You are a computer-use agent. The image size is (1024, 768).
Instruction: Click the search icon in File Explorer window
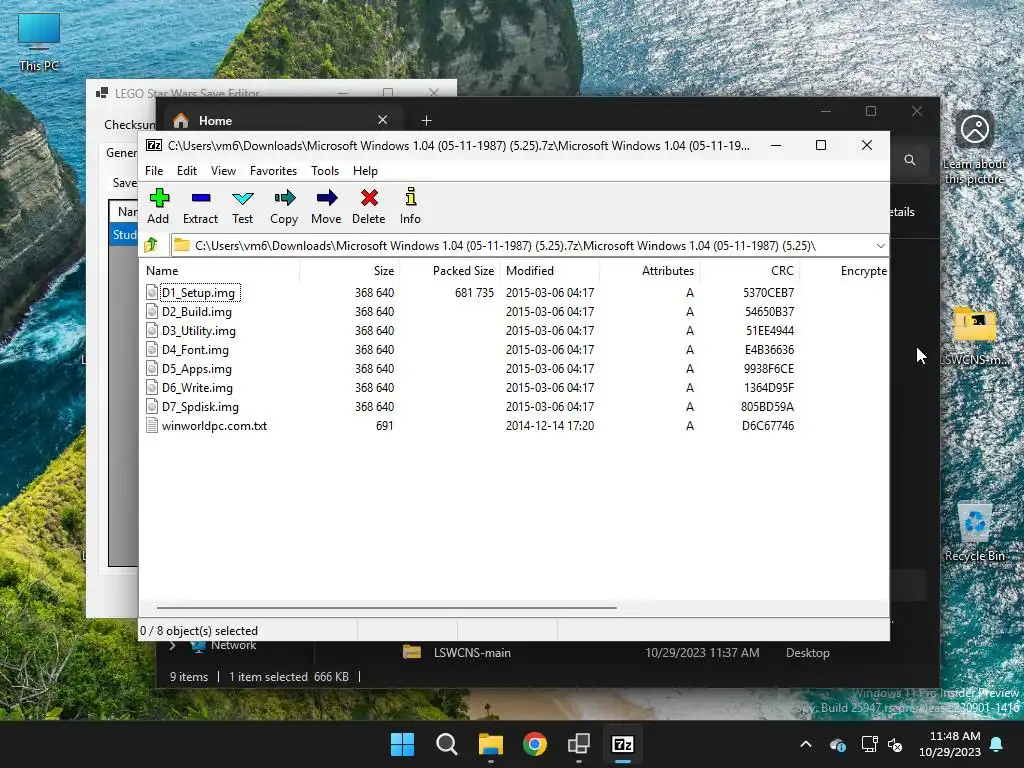pyautogui.click(x=910, y=160)
